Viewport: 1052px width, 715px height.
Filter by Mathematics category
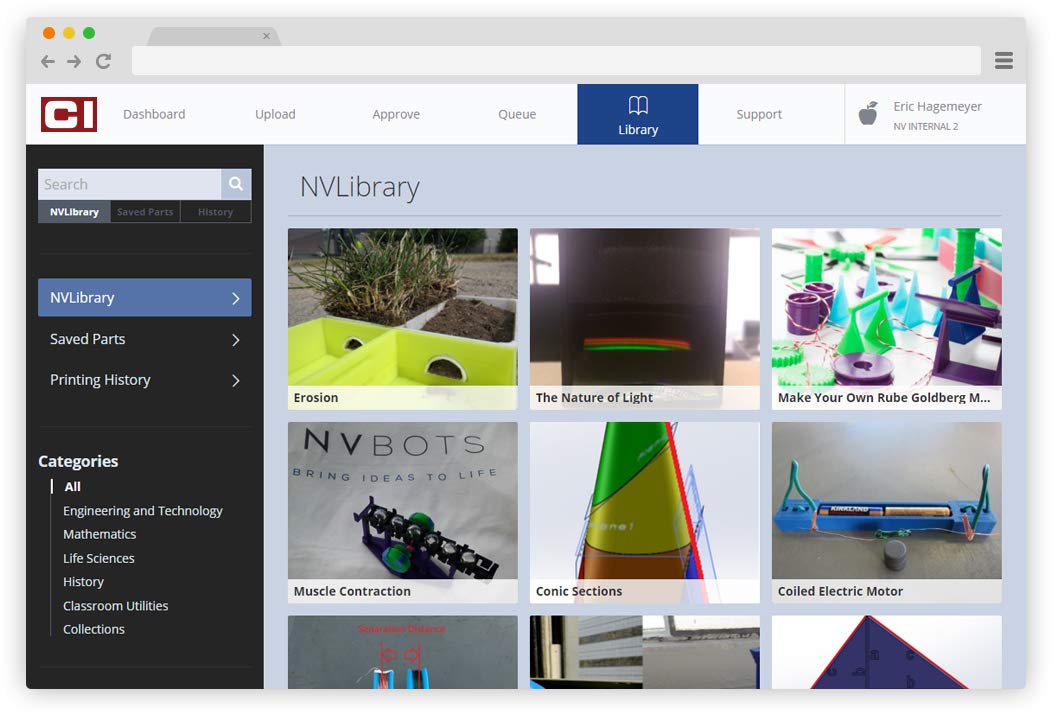(x=99, y=535)
